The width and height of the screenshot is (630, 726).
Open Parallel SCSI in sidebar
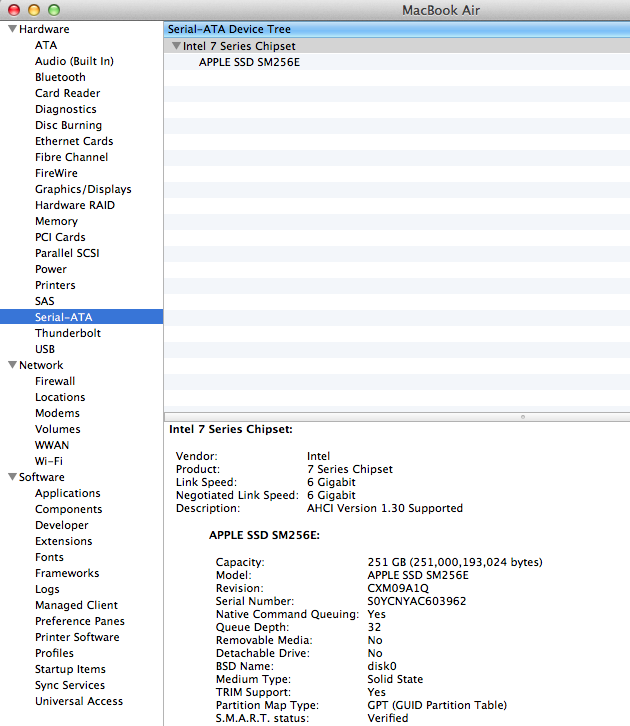point(67,253)
